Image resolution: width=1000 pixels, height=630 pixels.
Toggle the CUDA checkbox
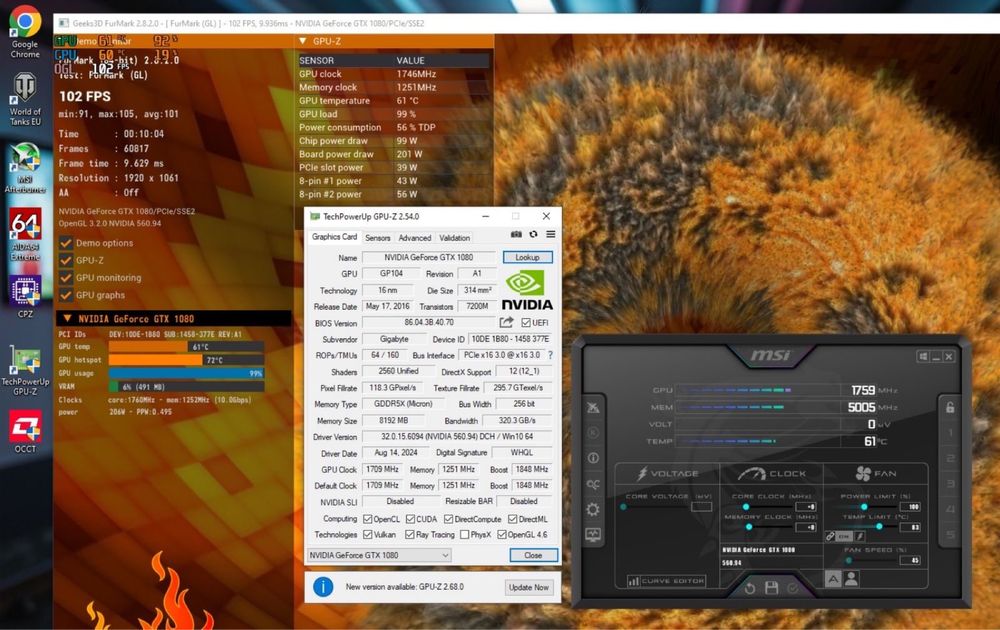pyautogui.click(x=410, y=519)
